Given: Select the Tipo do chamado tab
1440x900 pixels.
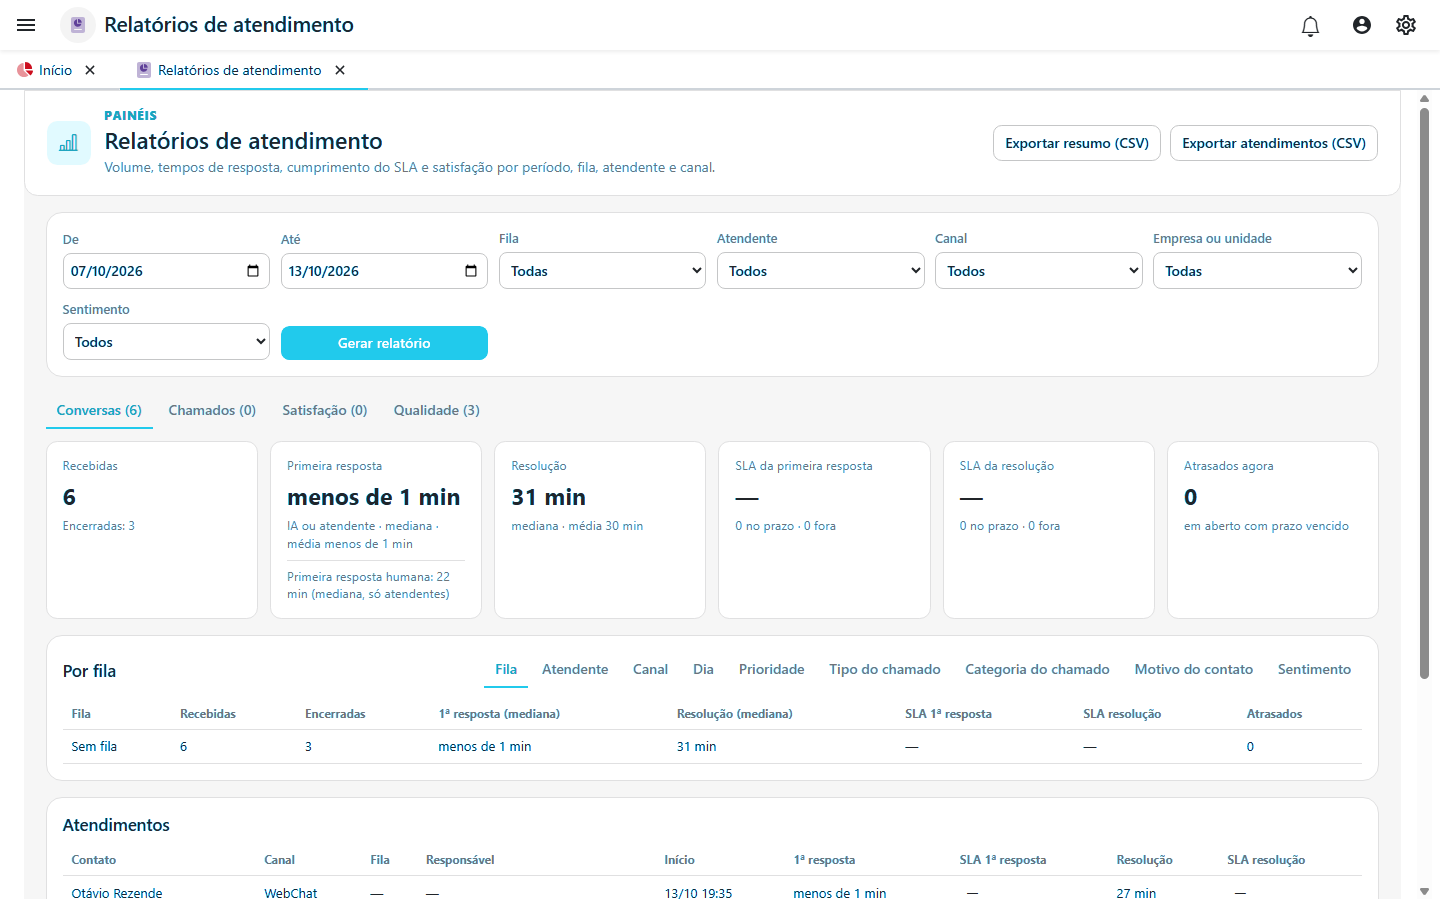Looking at the screenshot, I should coord(885,670).
